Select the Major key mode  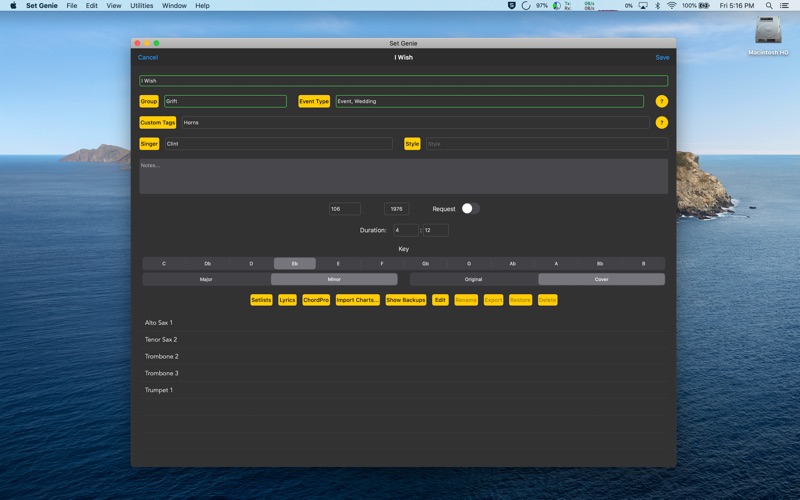[x=206, y=280]
